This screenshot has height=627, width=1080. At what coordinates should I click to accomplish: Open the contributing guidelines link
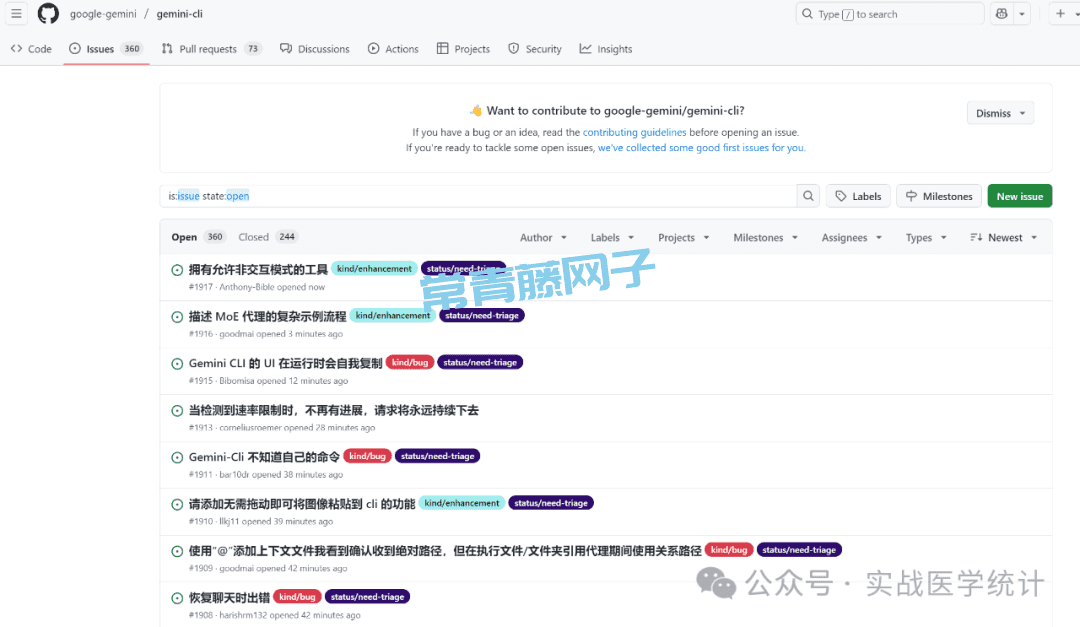pos(634,132)
